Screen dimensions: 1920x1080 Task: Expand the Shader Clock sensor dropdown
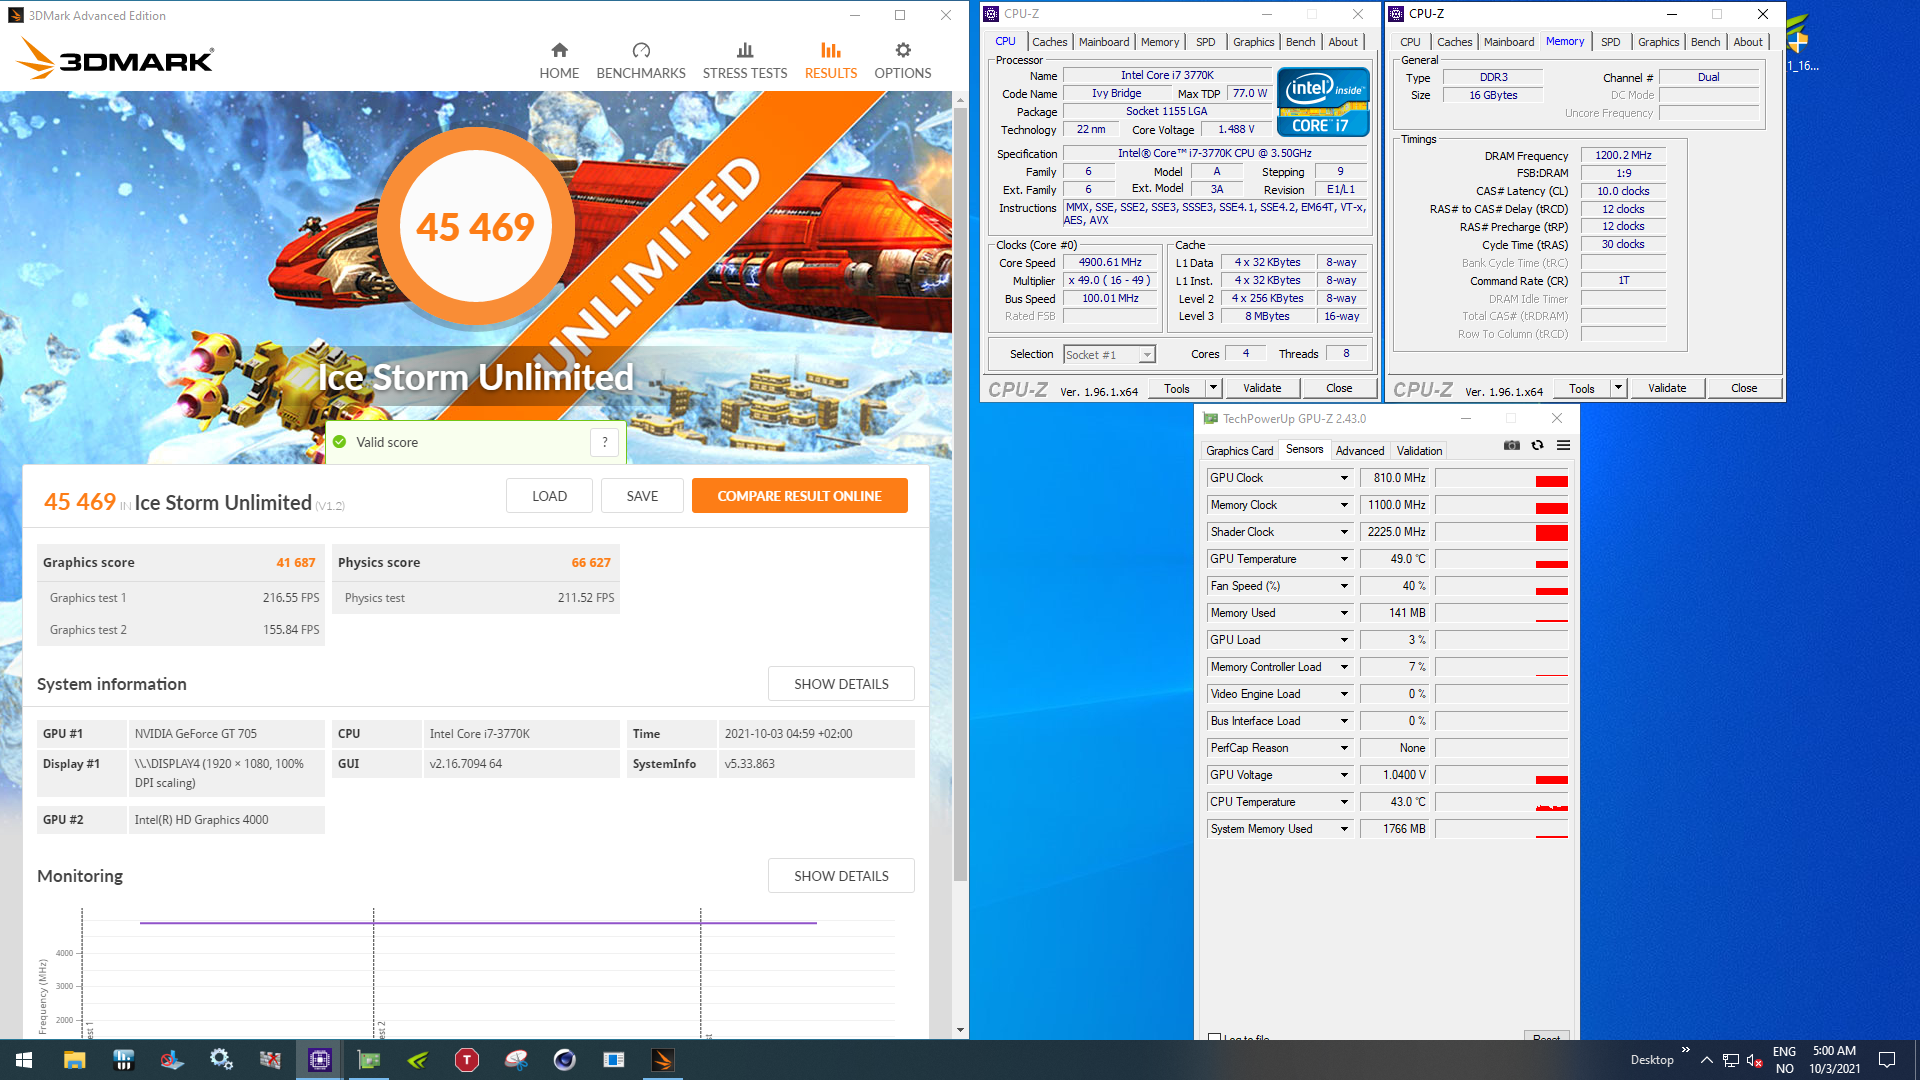tap(1344, 532)
